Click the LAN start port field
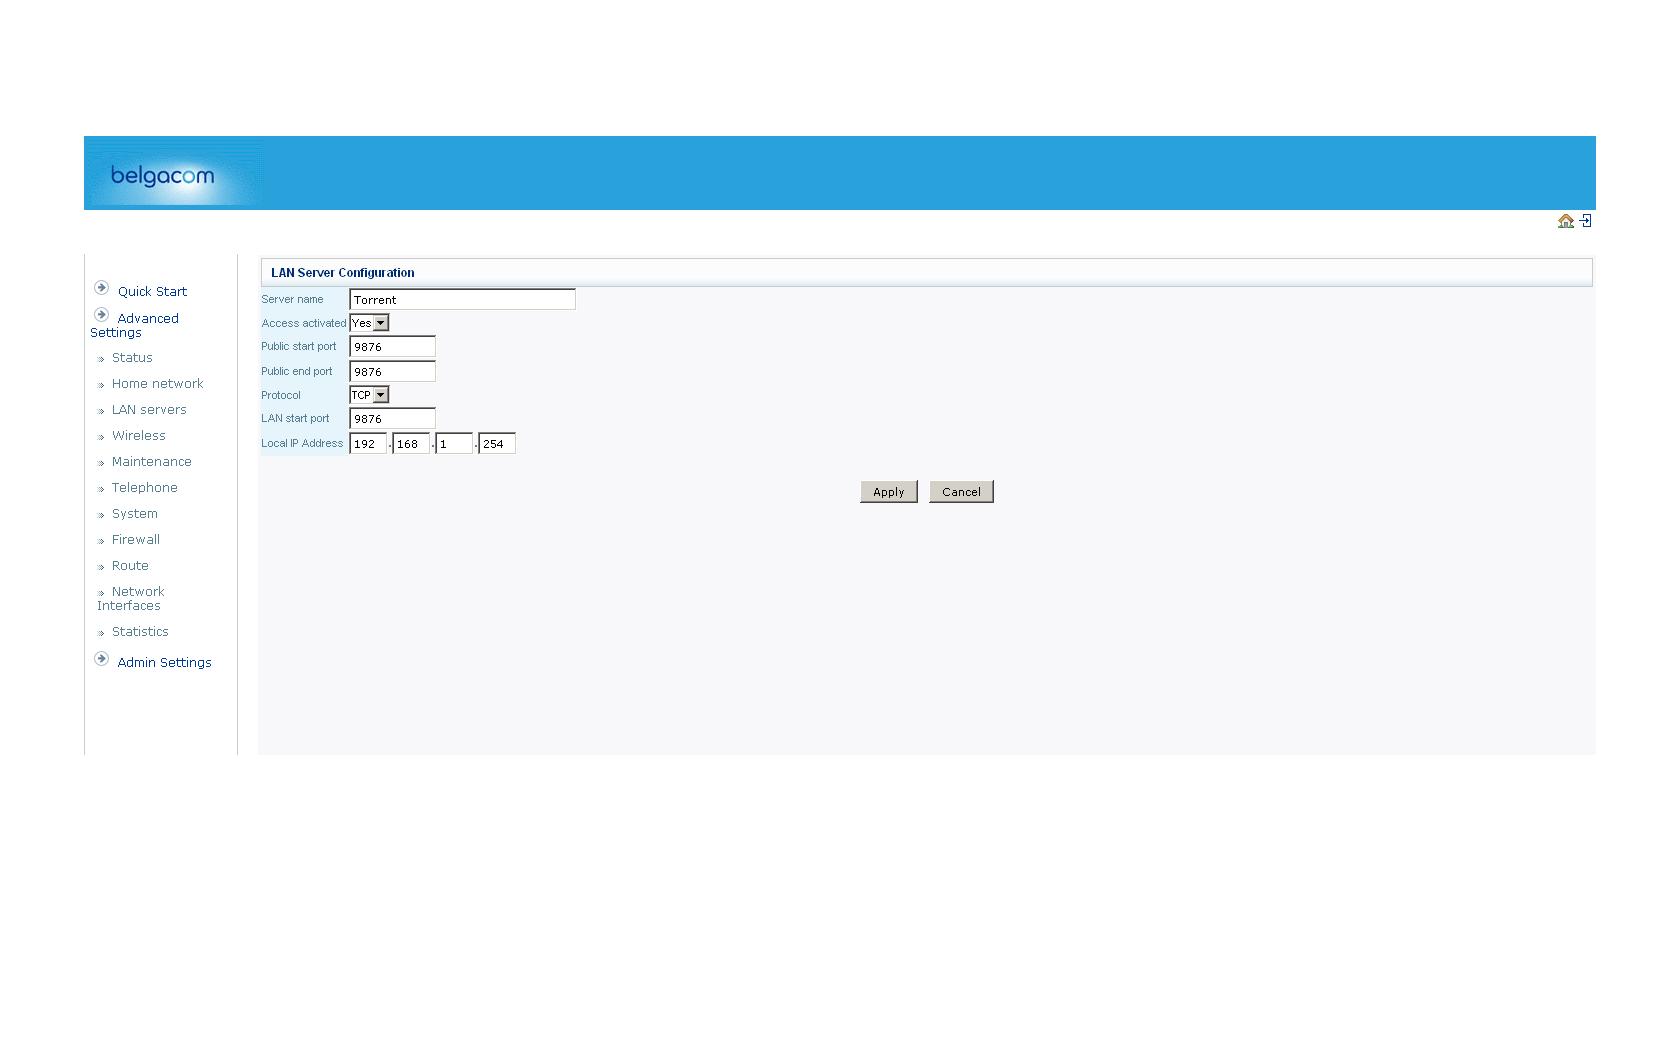Image resolution: width=1680 pixels, height=1050 pixels. tap(392, 419)
